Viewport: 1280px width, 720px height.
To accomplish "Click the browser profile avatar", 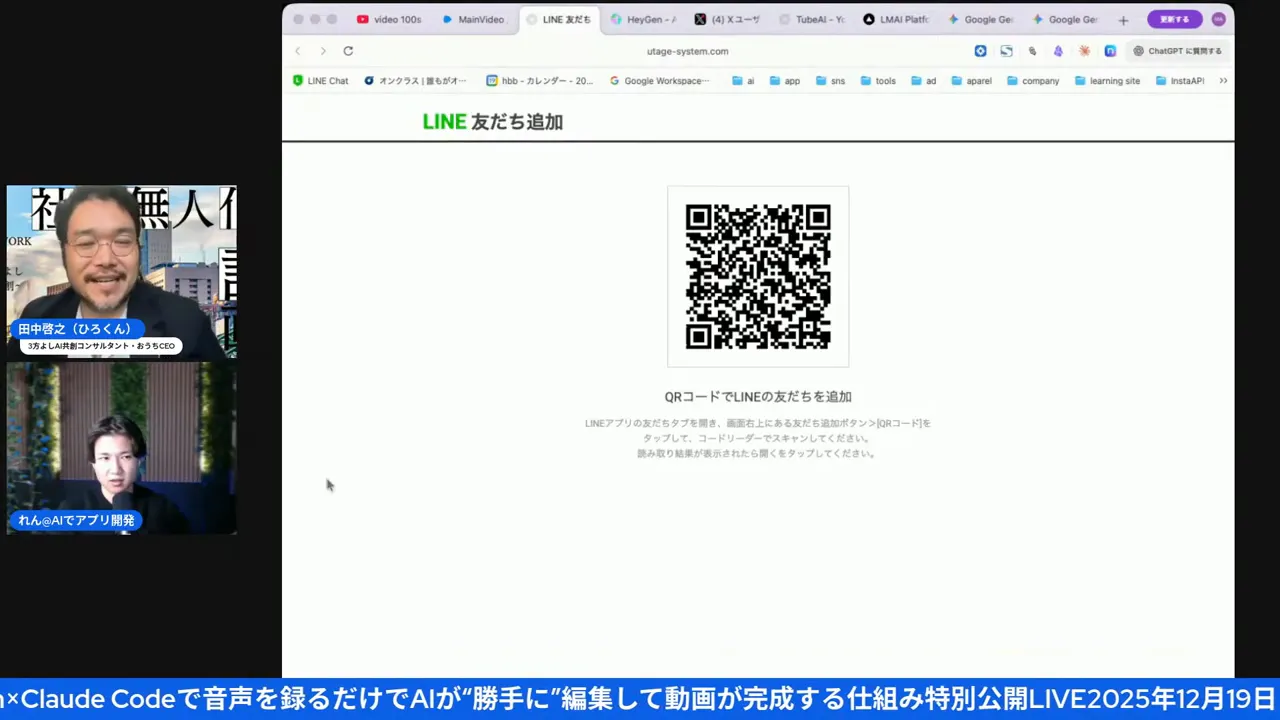I will point(1218,19).
